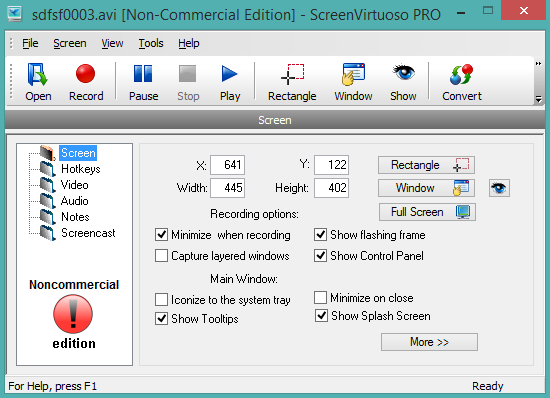The height and width of the screenshot is (398, 550).
Task: Expand toolbar overflow chevron at top right
Action: (538, 63)
